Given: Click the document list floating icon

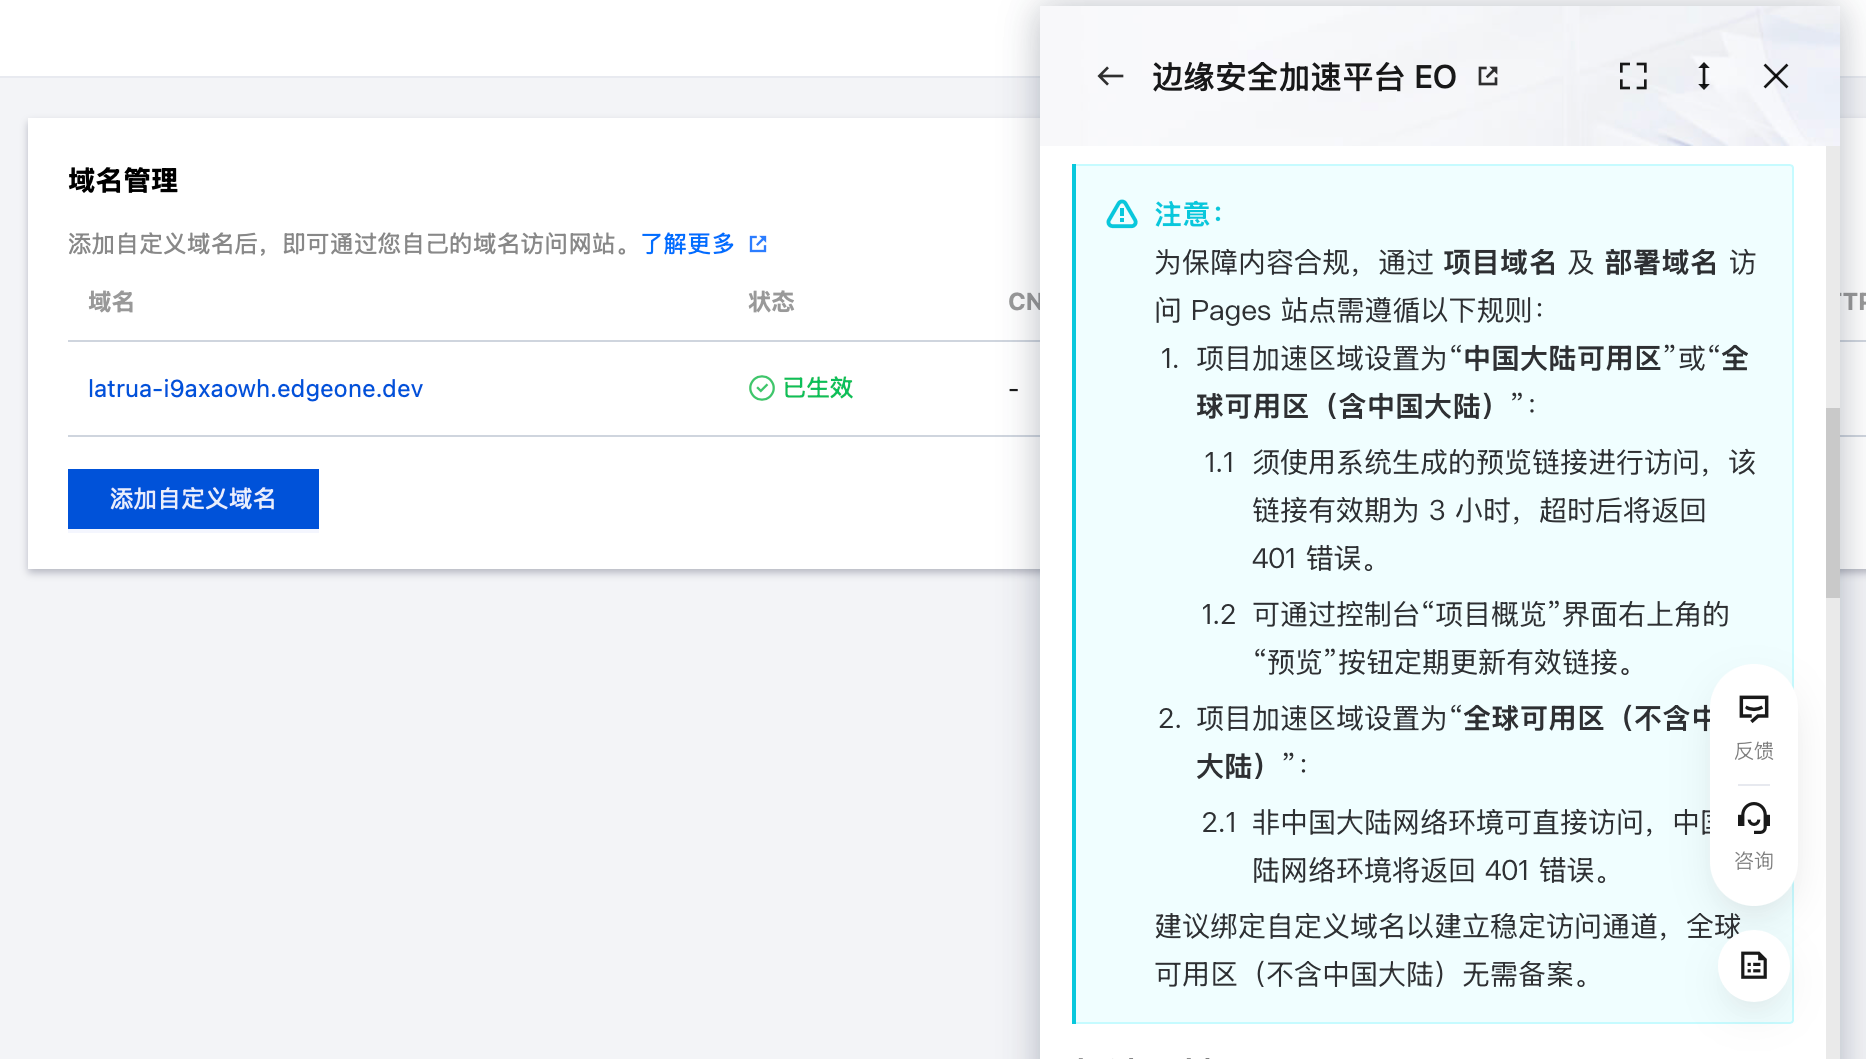Looking at the screenshot, I should [1754, 966].
